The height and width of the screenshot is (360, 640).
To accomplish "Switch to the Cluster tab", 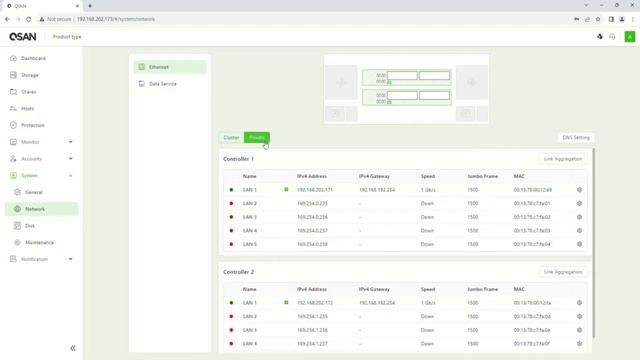I will [x=231, y=138].
